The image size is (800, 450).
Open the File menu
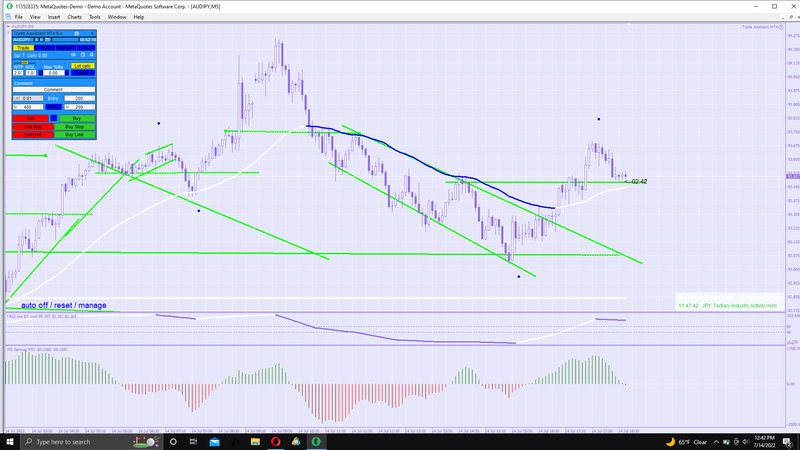(18, 17)
